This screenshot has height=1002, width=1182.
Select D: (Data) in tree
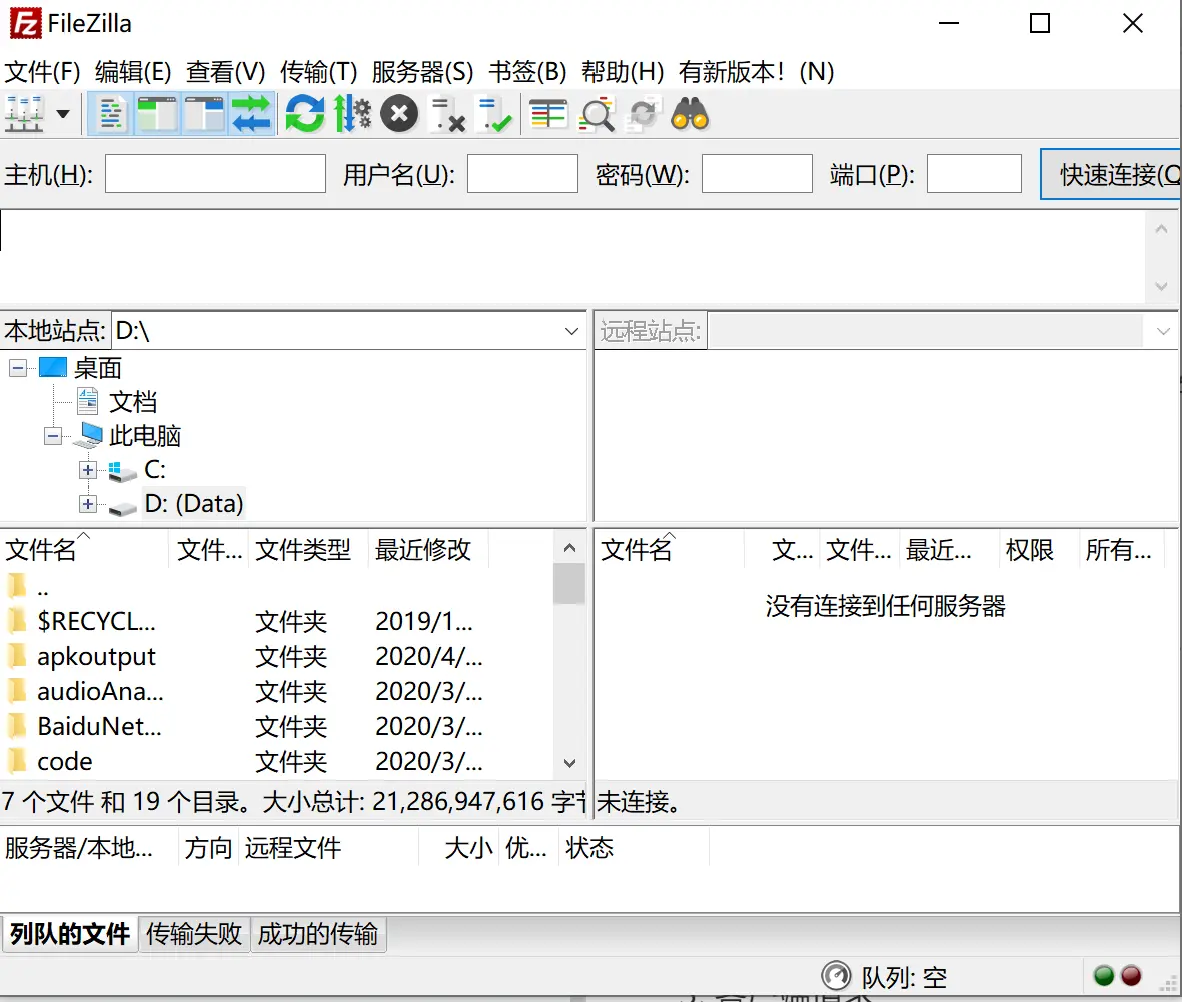click(194, 504)
